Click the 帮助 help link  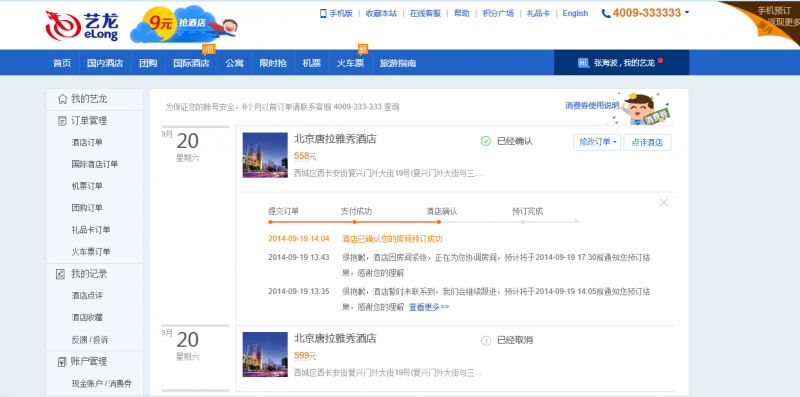pyautogui.click(x=462, y=13)
